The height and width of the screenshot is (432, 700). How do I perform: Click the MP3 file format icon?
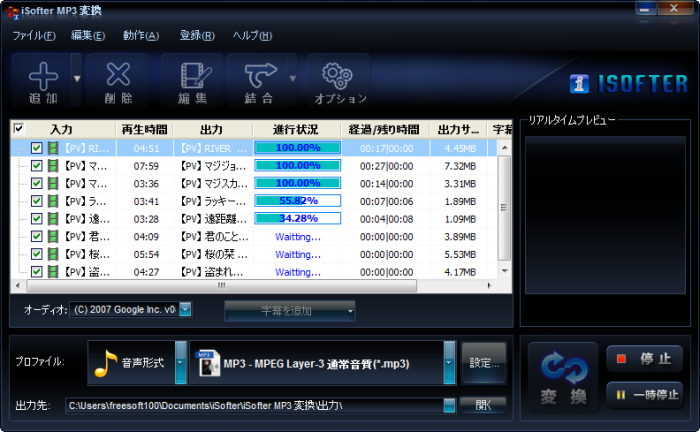(208, 363)
